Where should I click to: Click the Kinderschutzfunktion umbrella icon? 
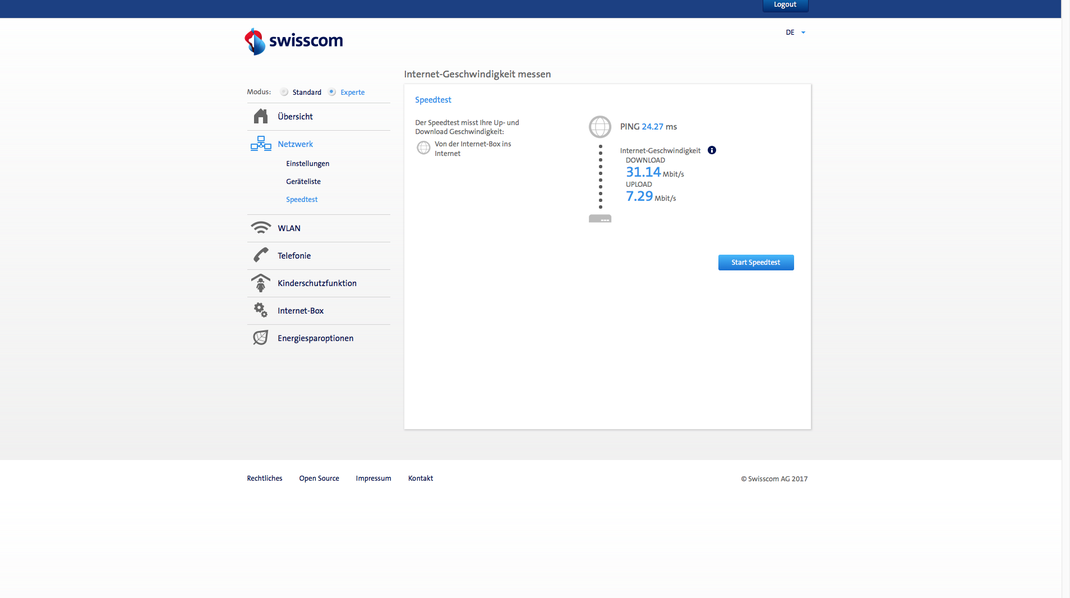(261, 283)
